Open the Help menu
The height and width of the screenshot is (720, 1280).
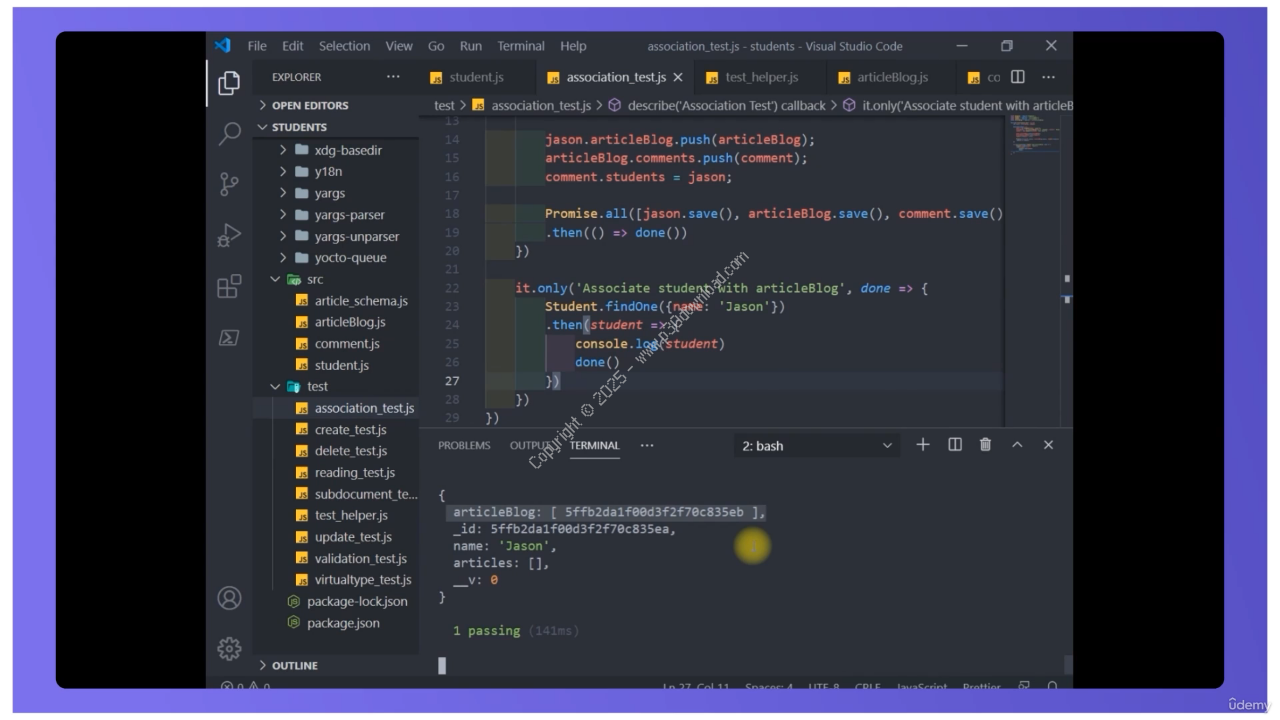(x=574, y=46)
